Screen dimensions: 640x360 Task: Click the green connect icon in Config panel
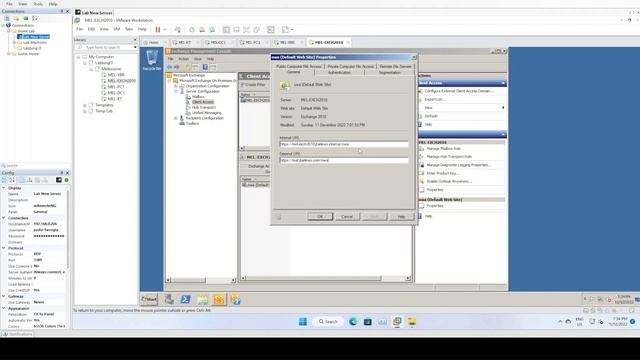67,180
